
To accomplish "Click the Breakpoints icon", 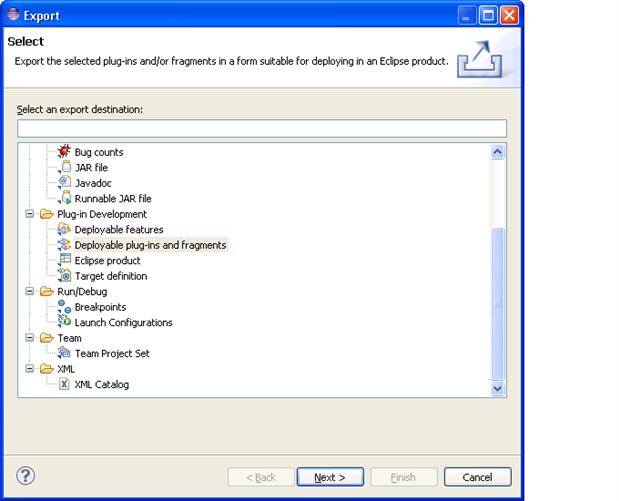I will point(64,306).
